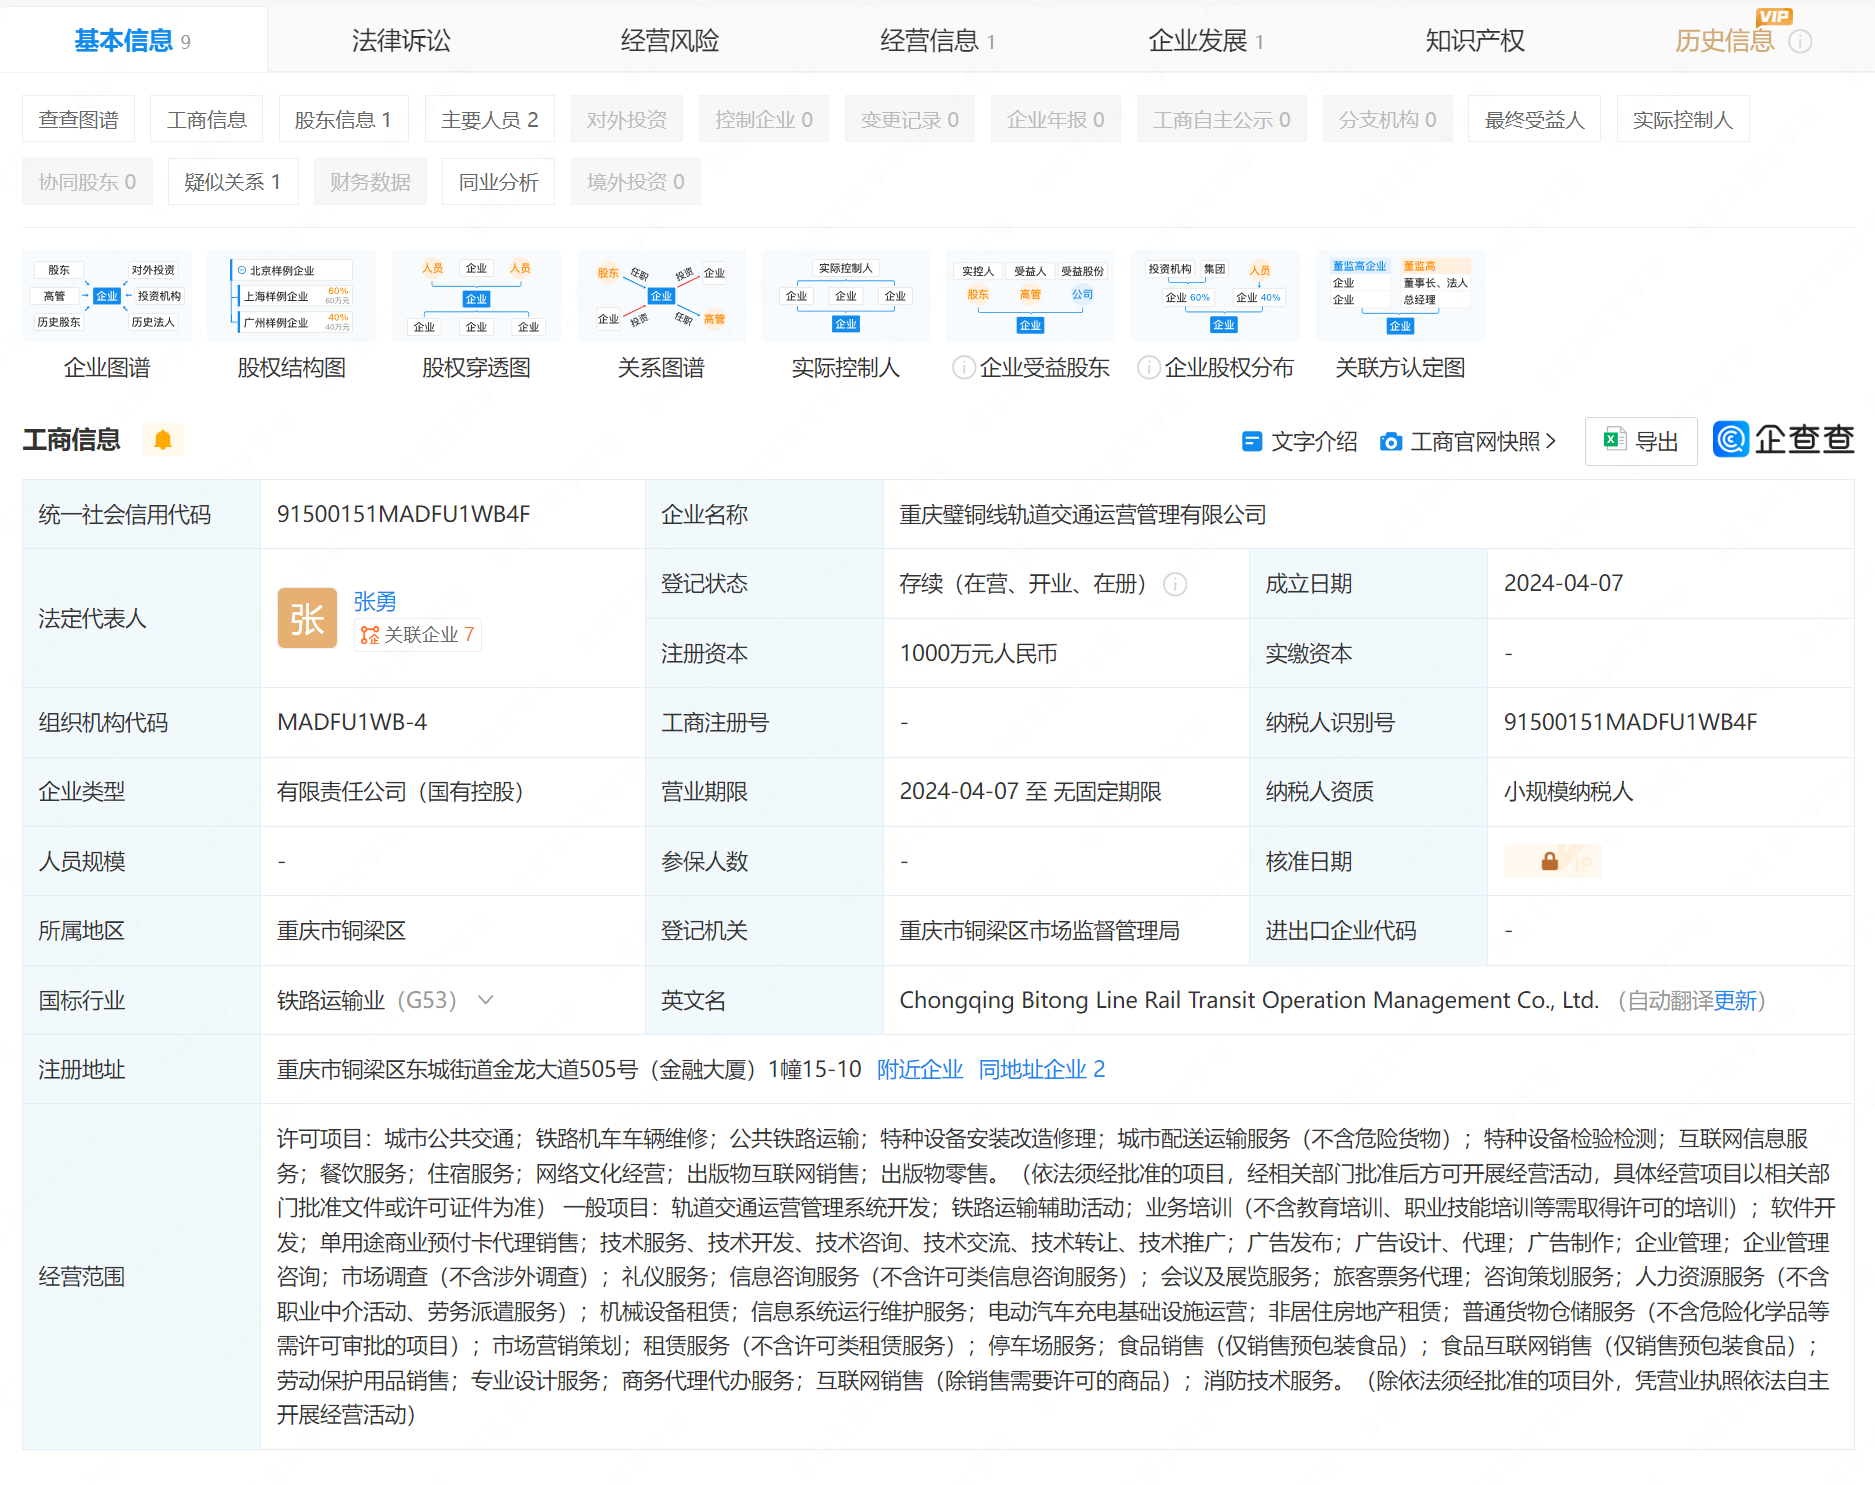The width and height of the screenshot is (1875, 1485).
Task: Switch to the 知识产权 tab
Action: pyautogui.click(x=1474, y=39)
